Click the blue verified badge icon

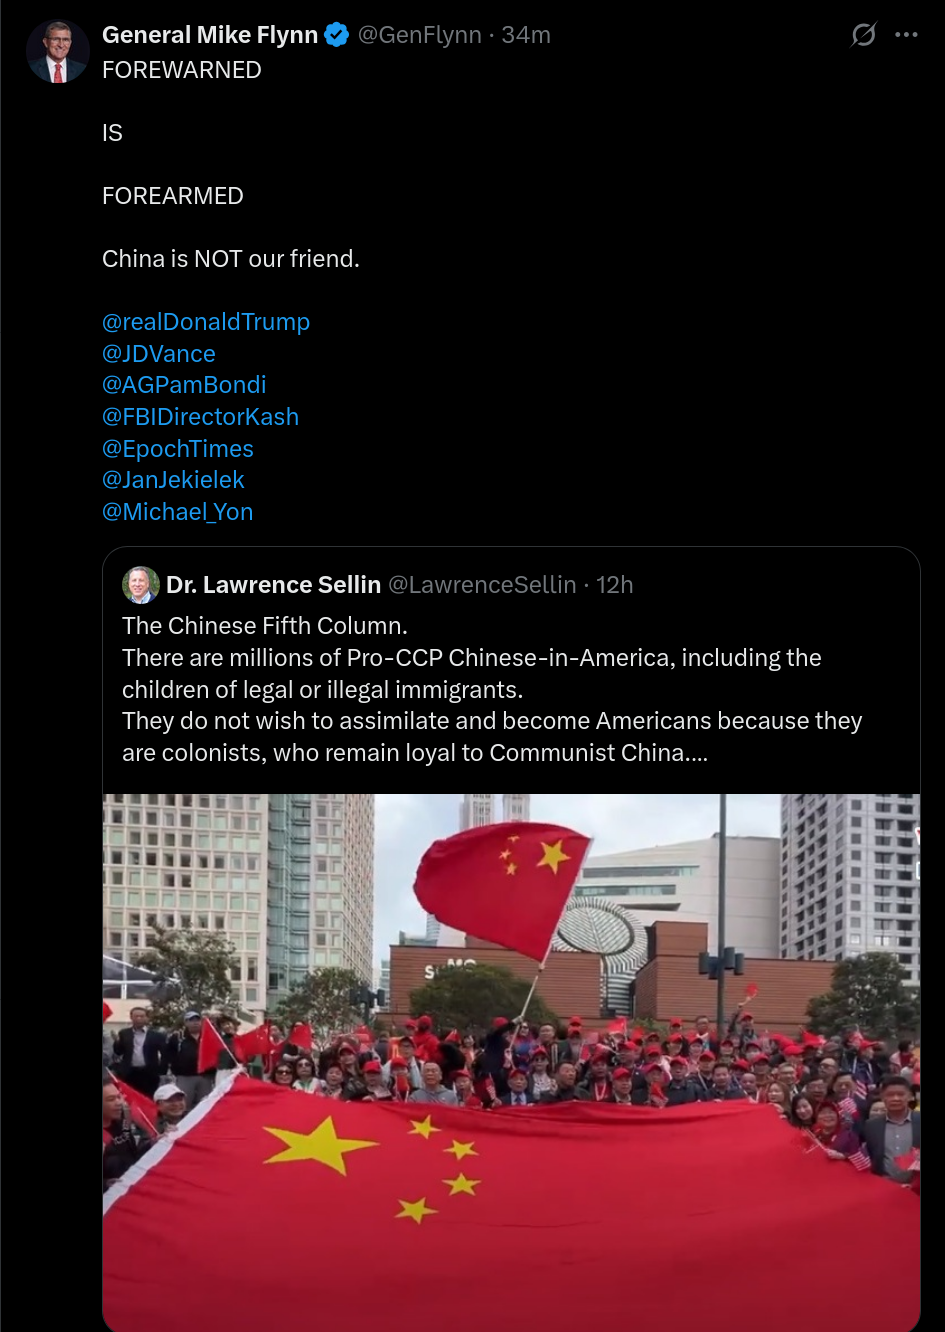pos(337,35)
